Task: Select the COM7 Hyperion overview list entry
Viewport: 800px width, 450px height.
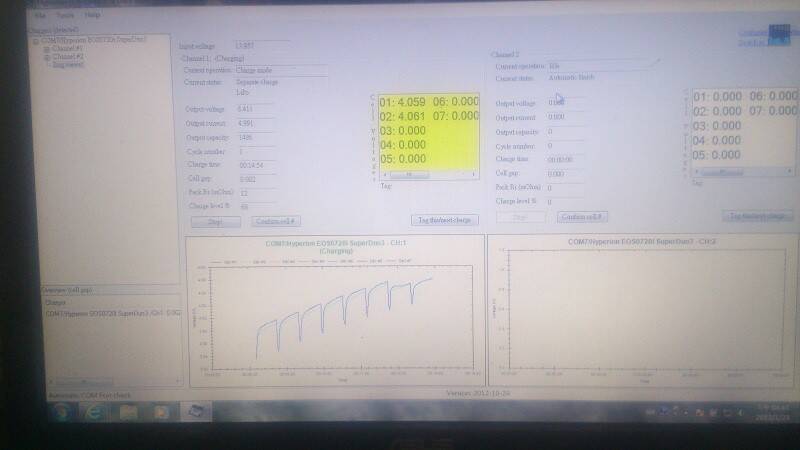Action: pyautogui.click(x=113, y=313)
